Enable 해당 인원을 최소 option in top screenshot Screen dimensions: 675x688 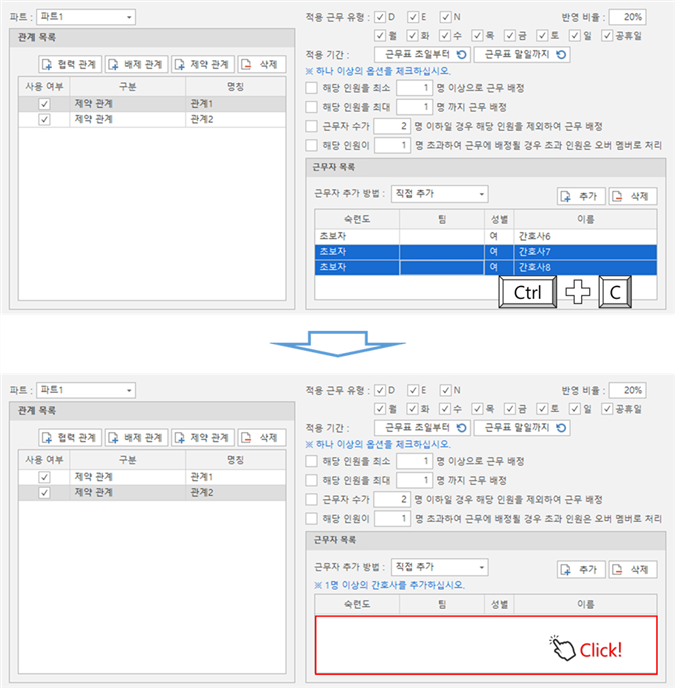point(312,88)
